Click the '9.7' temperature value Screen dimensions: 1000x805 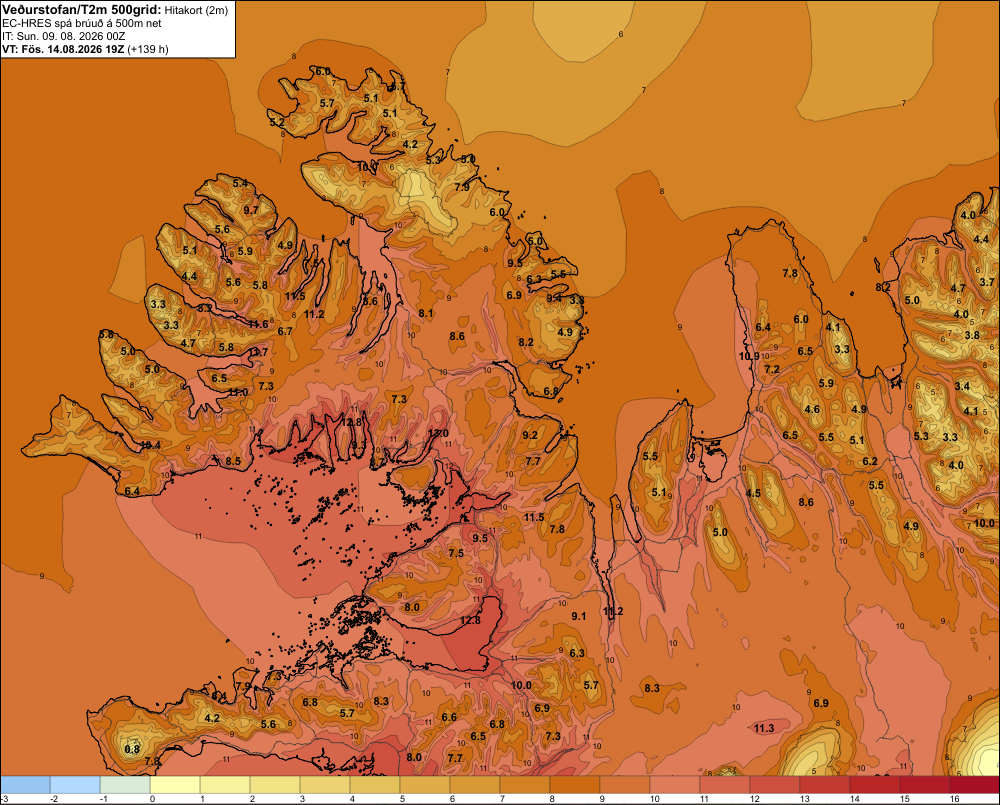pos(251,210)
